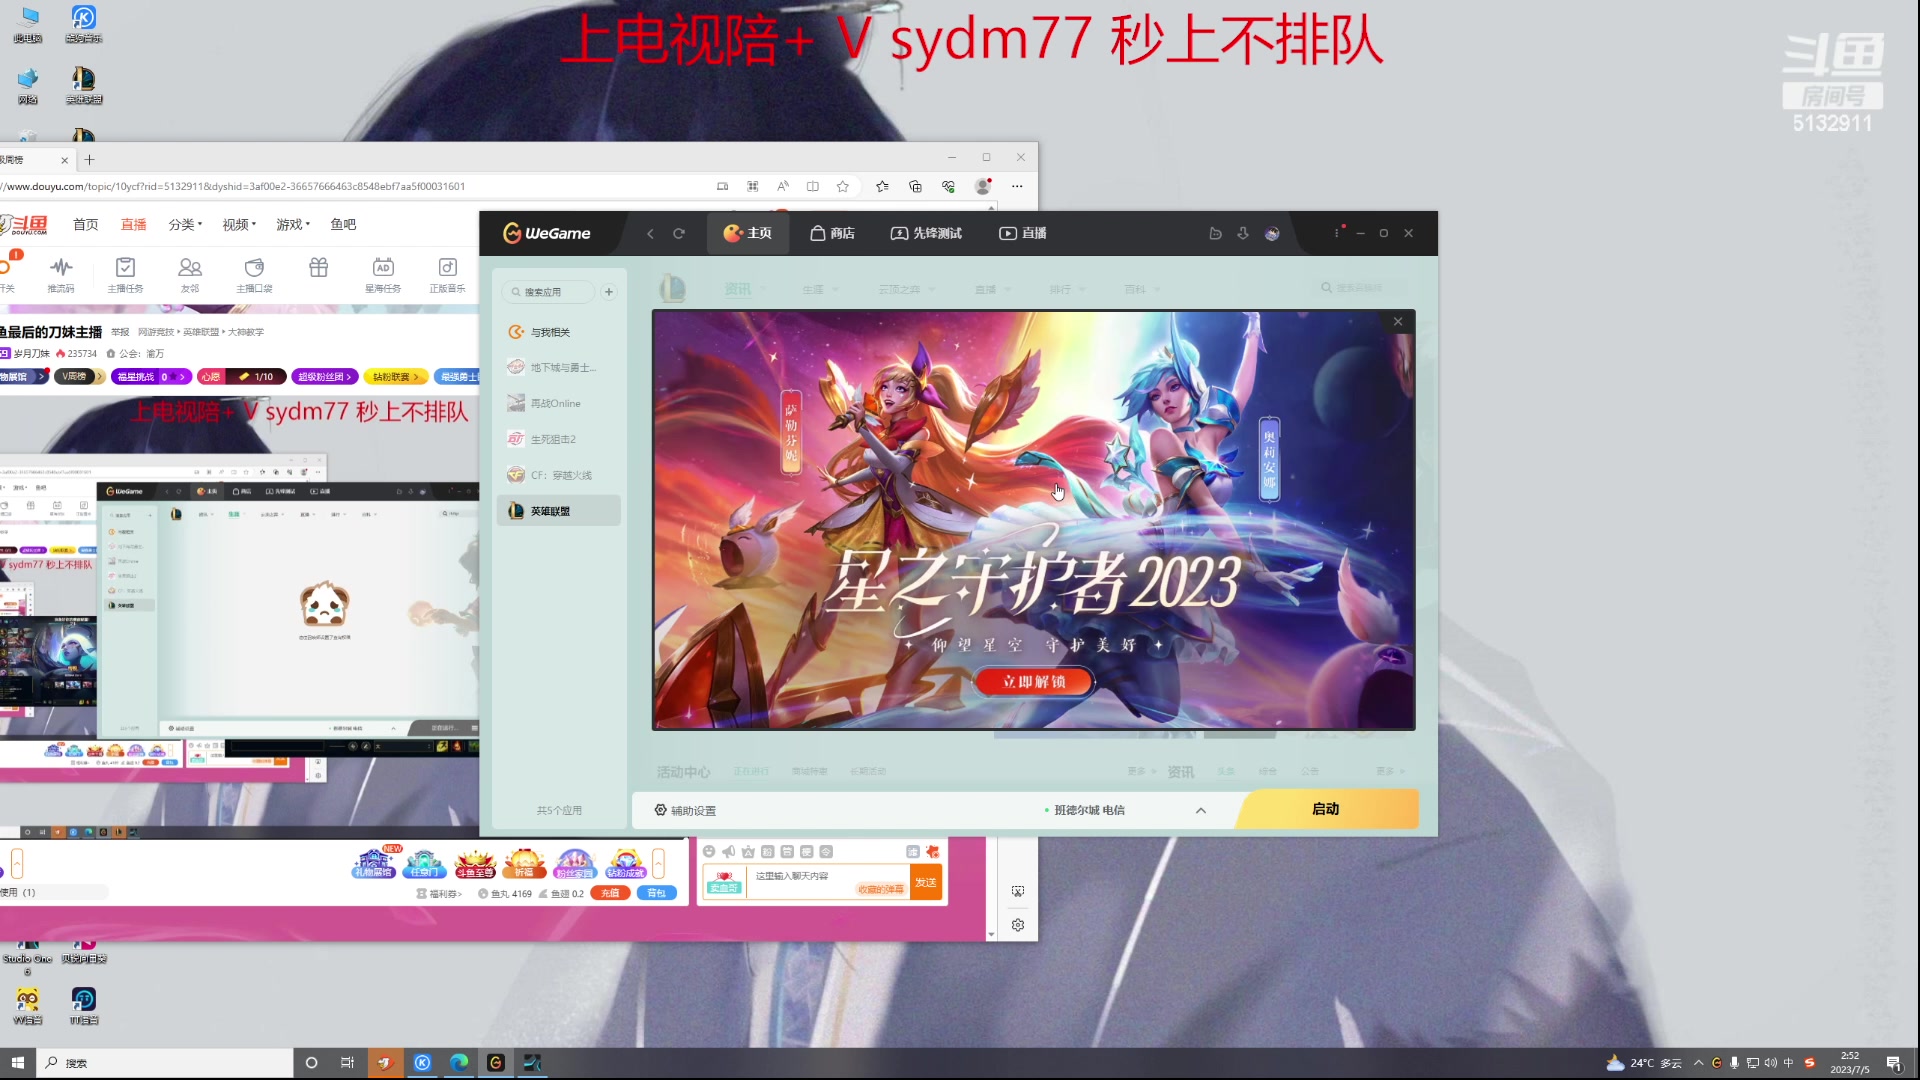
Task: Click the WeGame user avatar icon
Action: [x=1272, y=233]
